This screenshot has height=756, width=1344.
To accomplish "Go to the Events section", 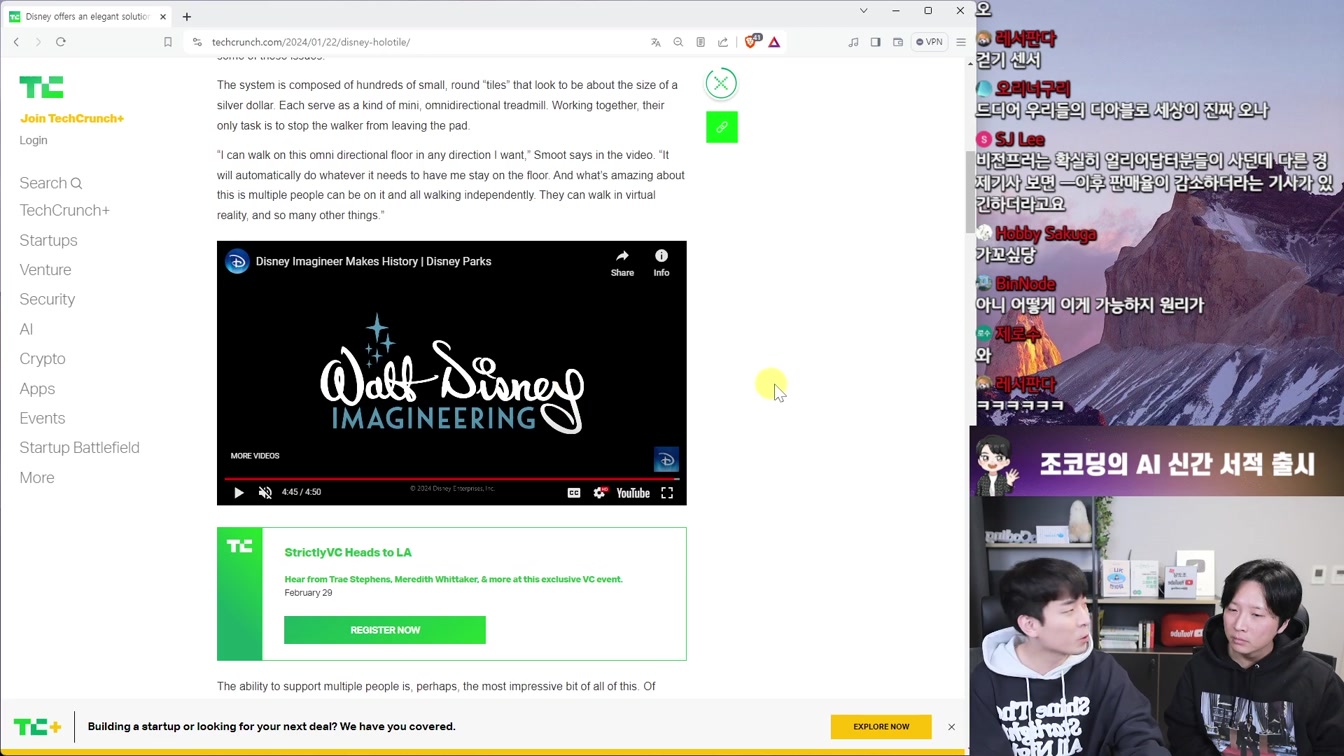I will click(x=42, y=418).
